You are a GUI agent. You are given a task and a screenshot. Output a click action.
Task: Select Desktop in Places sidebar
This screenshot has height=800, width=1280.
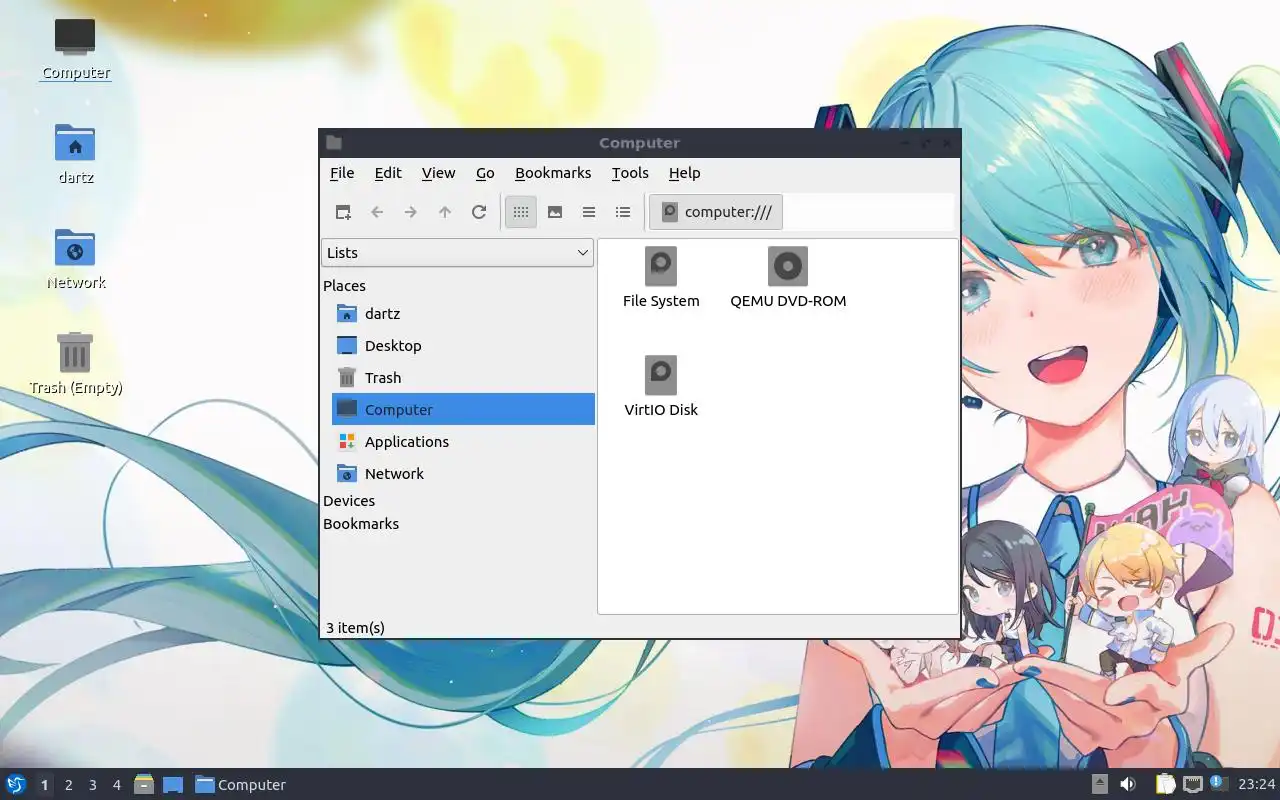[x=463, y=346]
